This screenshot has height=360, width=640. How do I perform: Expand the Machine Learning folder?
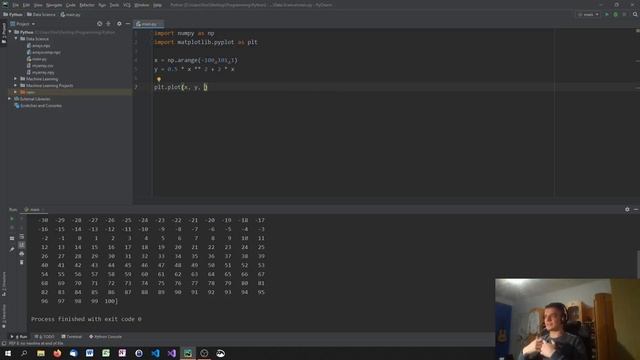pyautogui.click(x=16, y=79)
